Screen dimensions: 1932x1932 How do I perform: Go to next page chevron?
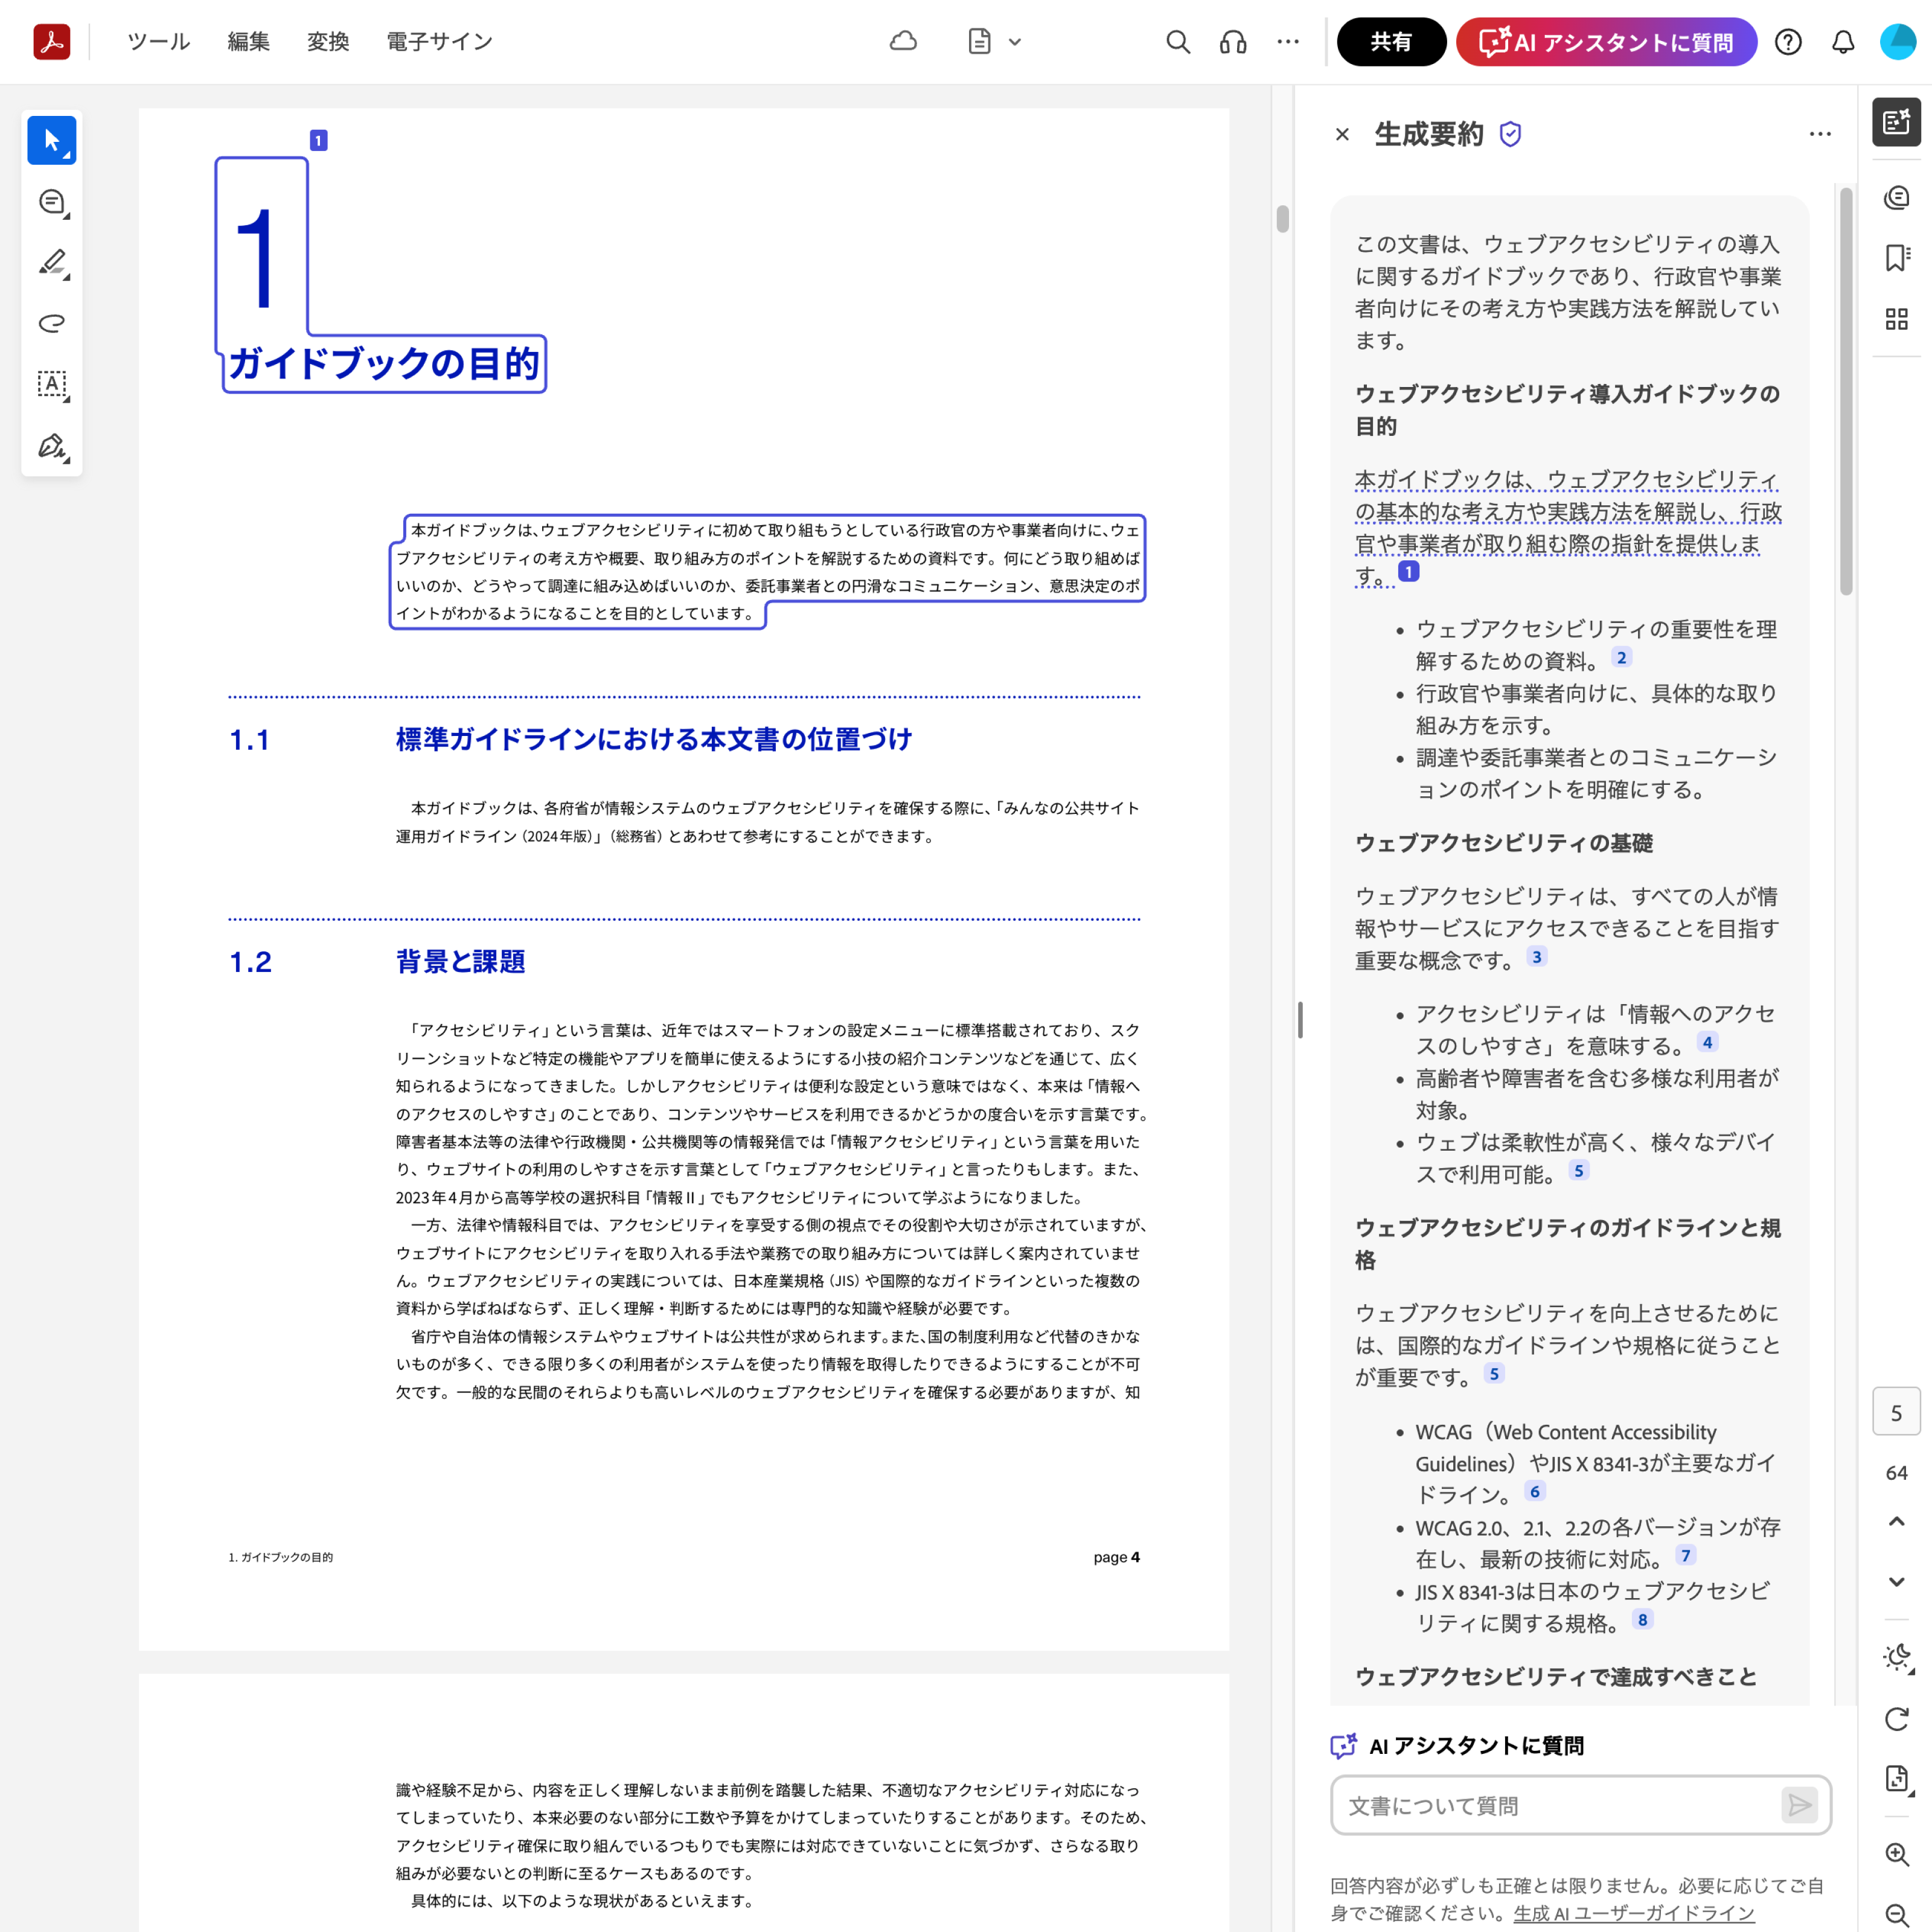point(1896,1582)
